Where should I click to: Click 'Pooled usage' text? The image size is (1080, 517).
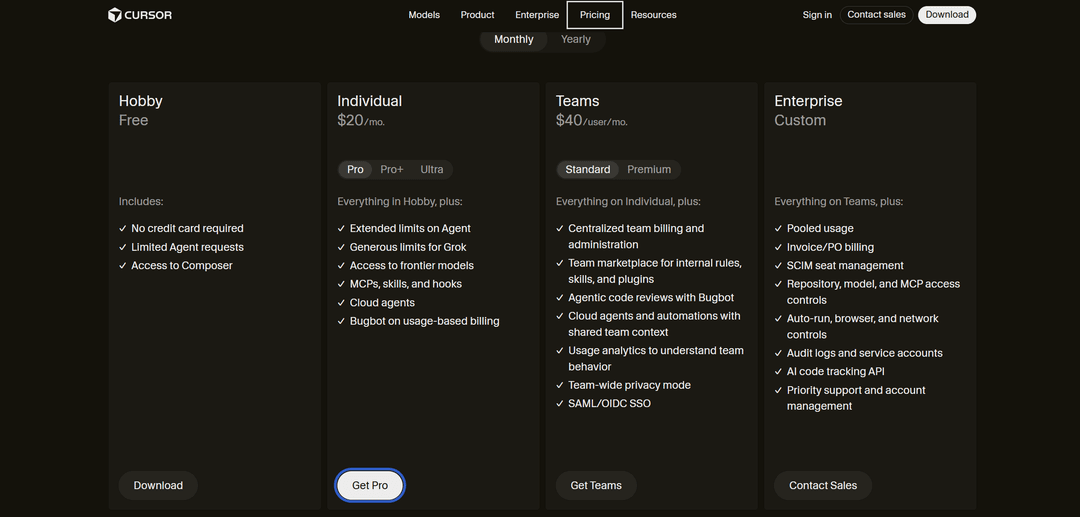coord(820,229)
